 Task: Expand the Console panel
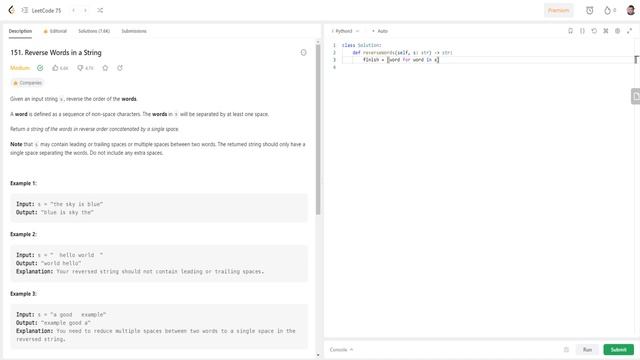point(341,350)
